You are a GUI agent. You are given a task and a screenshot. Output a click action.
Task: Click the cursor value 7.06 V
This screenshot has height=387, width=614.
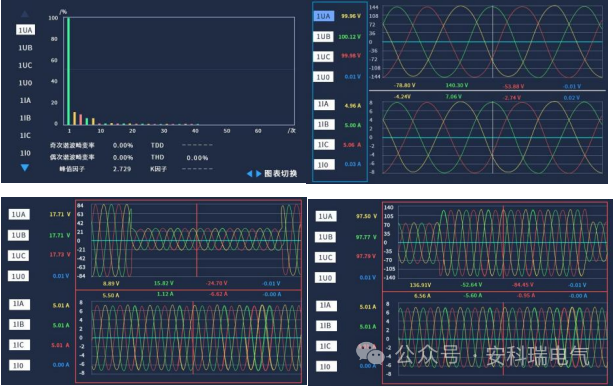click(x=454, y=96)
